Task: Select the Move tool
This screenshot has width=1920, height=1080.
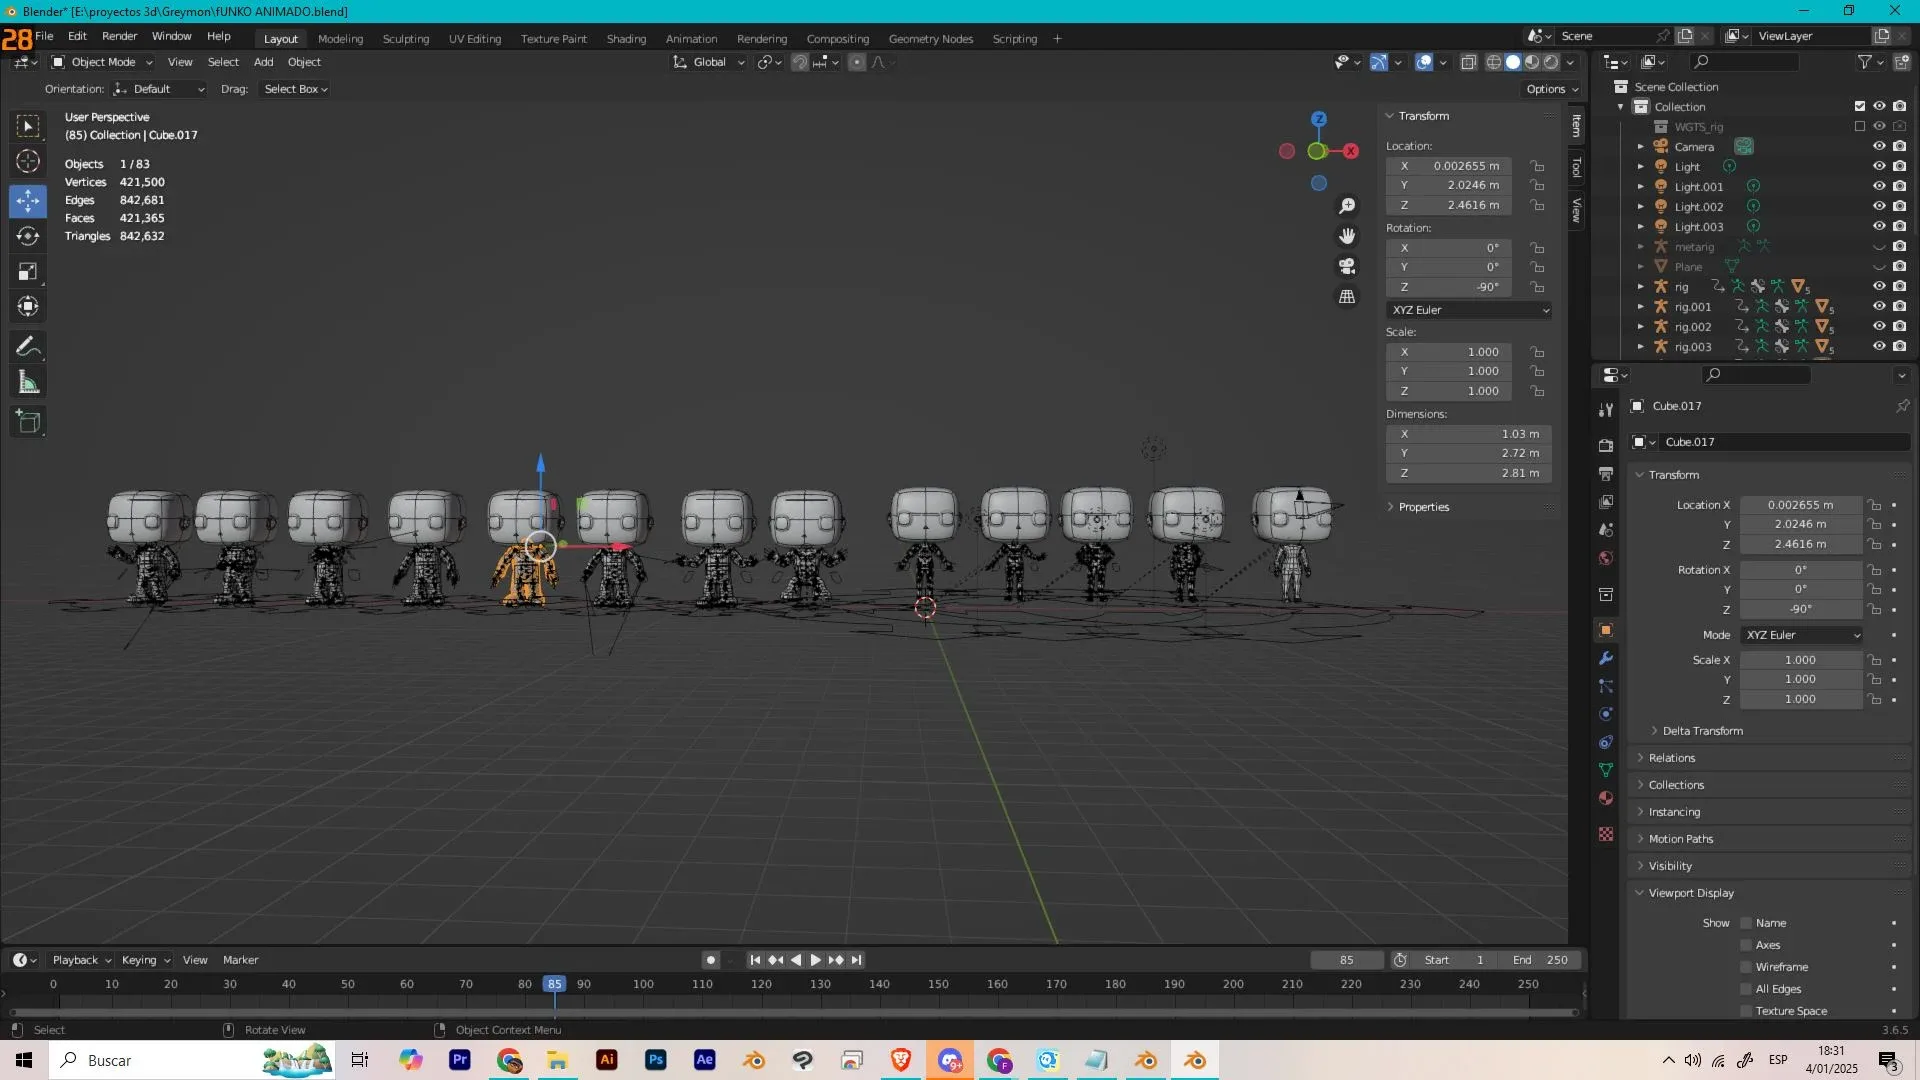Action: click(28, 201)
